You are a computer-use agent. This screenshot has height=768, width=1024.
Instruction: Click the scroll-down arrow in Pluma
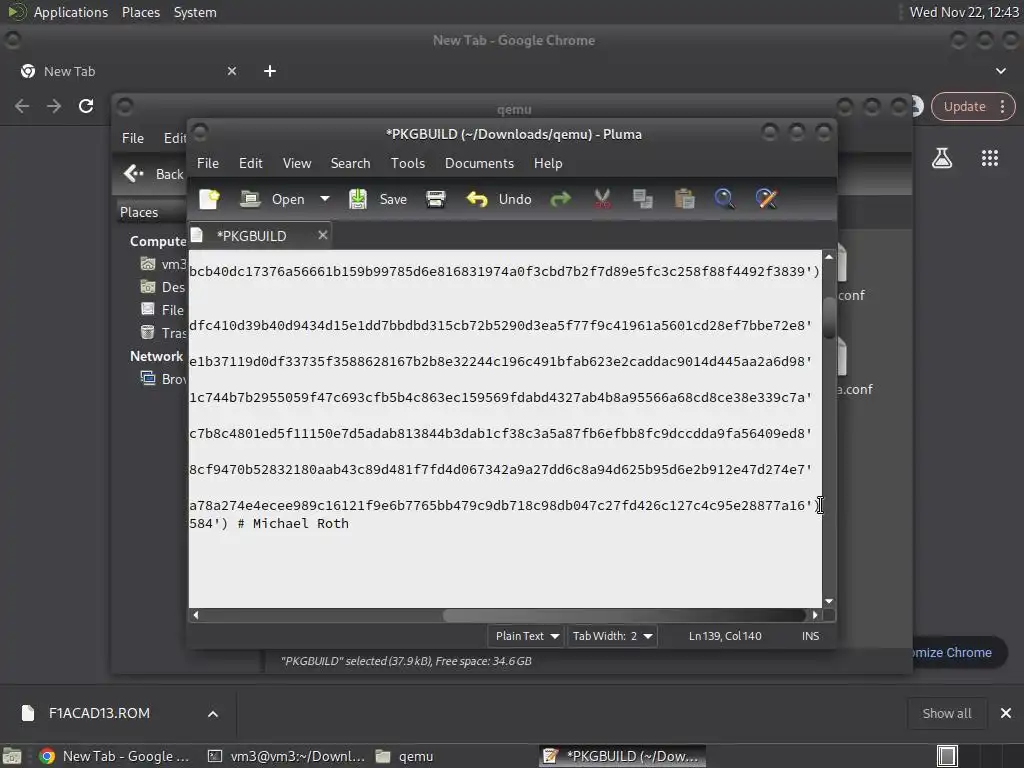(x=829, y=601)
